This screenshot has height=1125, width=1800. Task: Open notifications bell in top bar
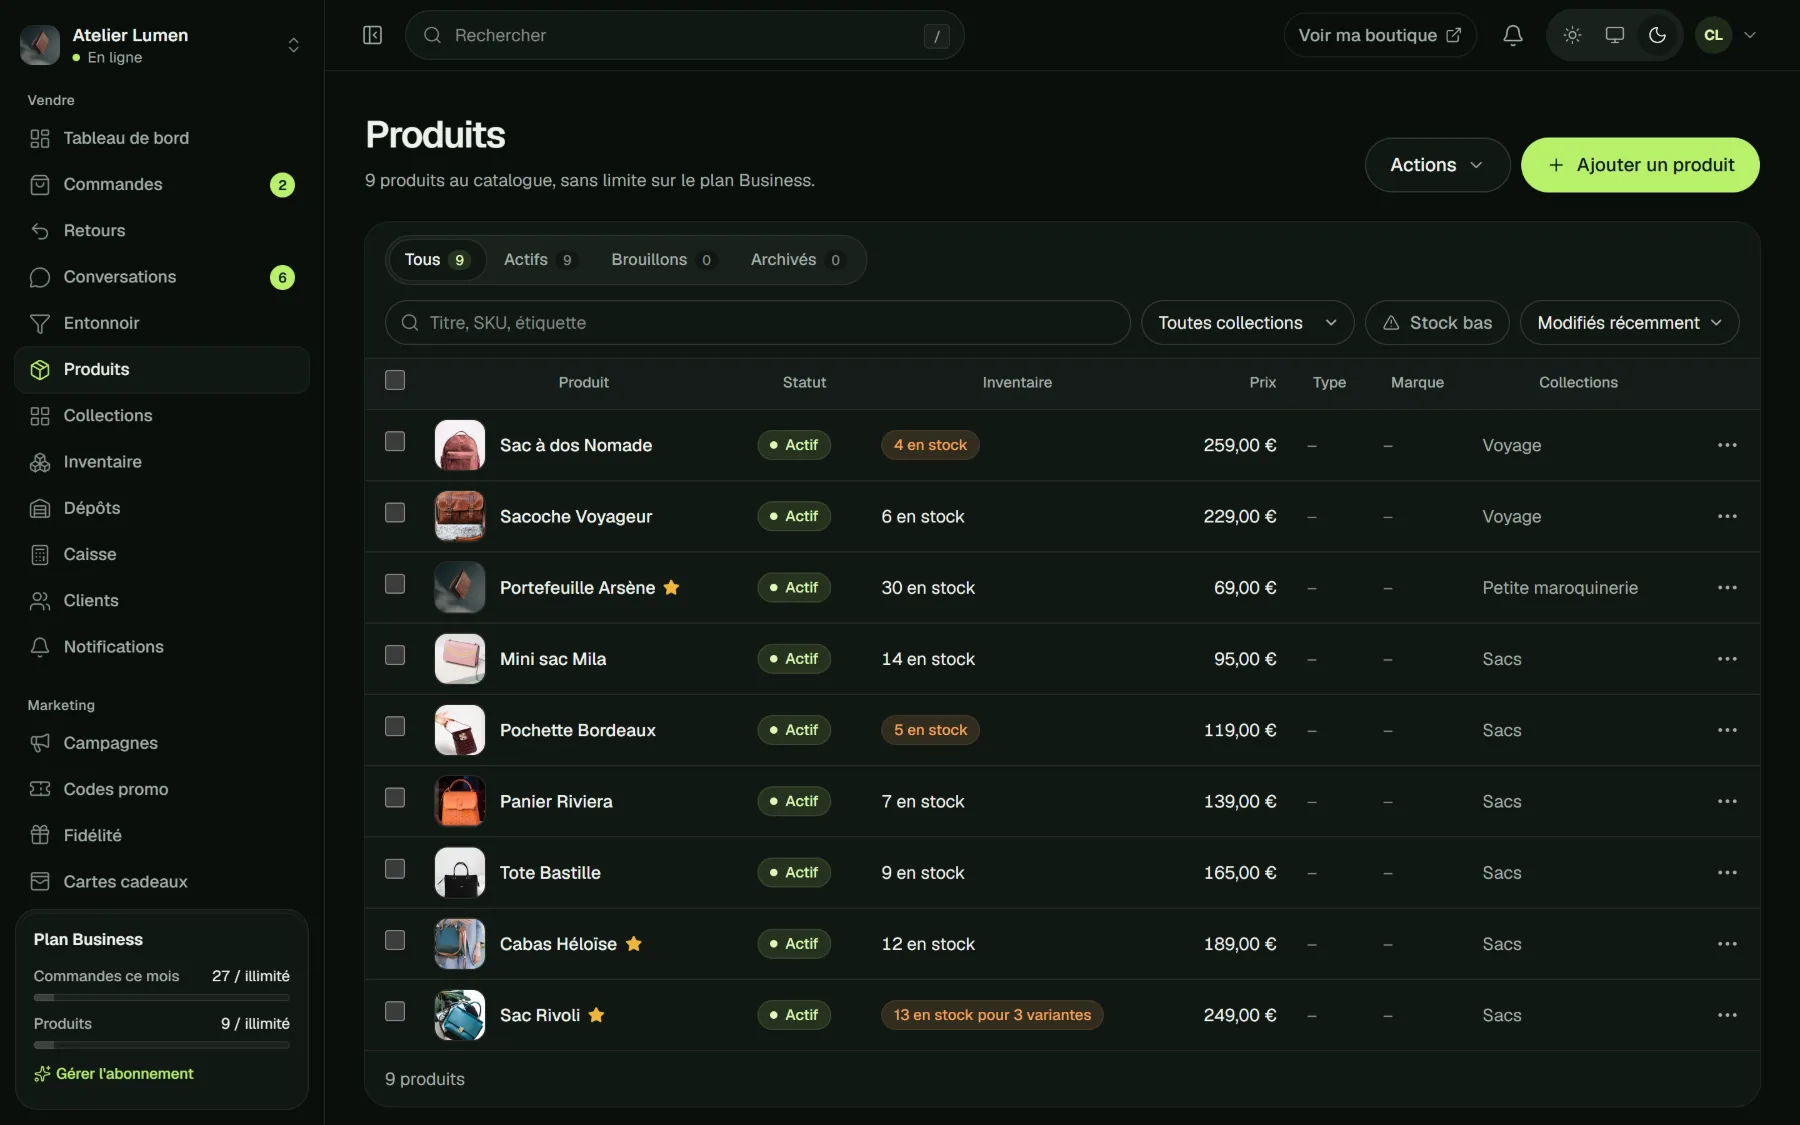[x=1513, y=35]
